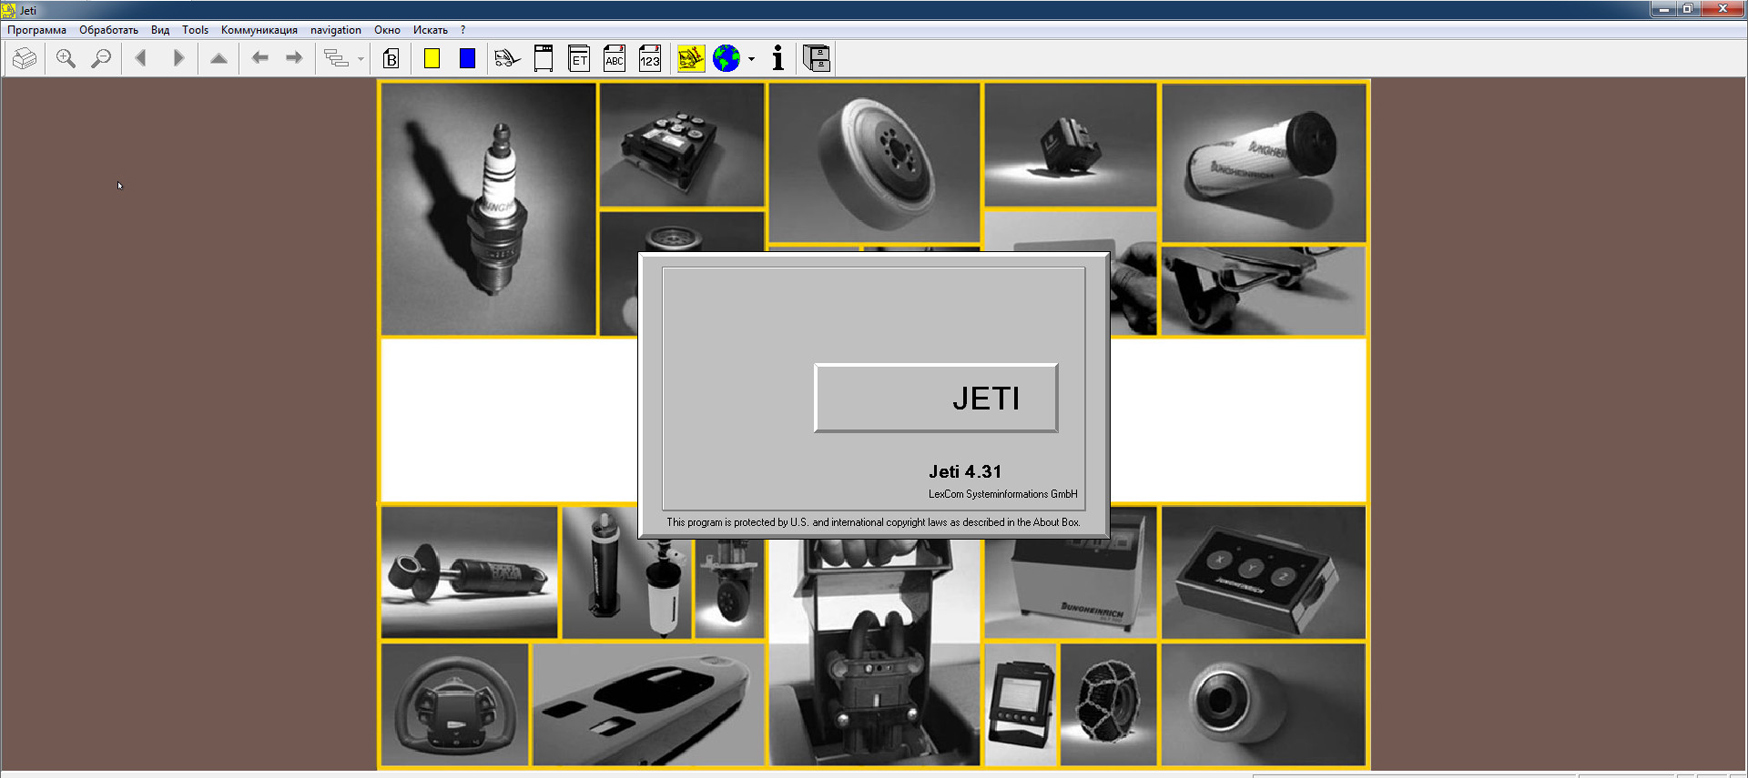Click the JETI splash button
The height and width of the screenshot is (778, 1748).
click(x=936, y=398)
